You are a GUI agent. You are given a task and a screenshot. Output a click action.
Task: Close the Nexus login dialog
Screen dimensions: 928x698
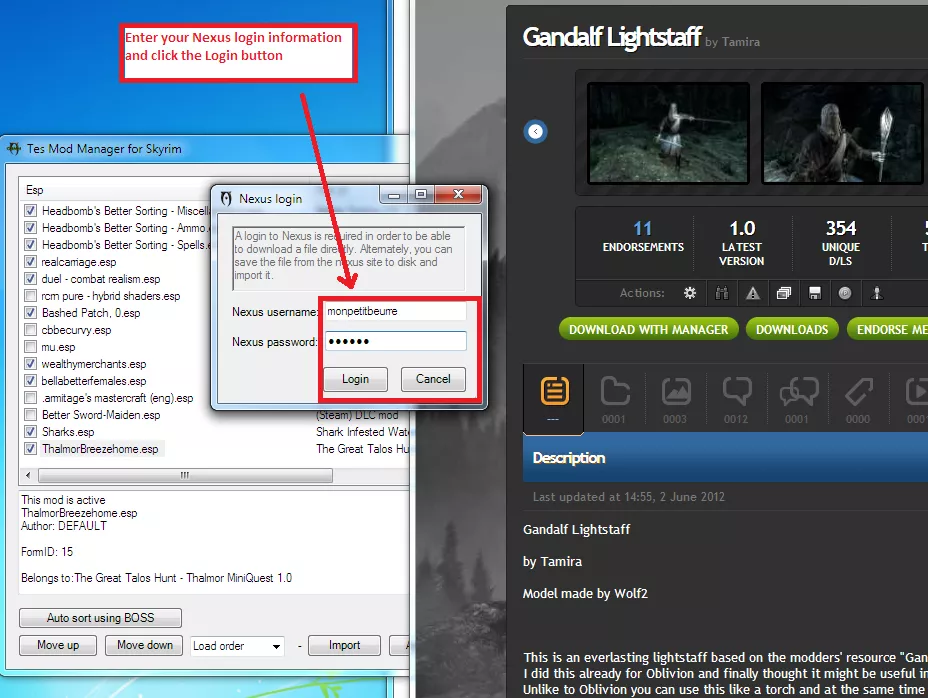[x=458, y=194]
